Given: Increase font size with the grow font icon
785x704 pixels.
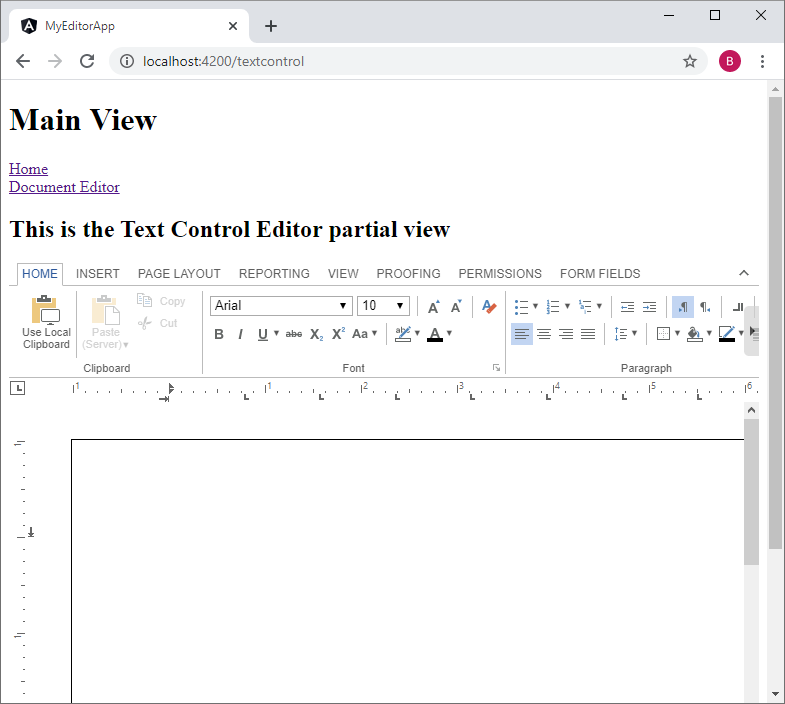Looking at the screenshot, I should [x=434, y=306].
